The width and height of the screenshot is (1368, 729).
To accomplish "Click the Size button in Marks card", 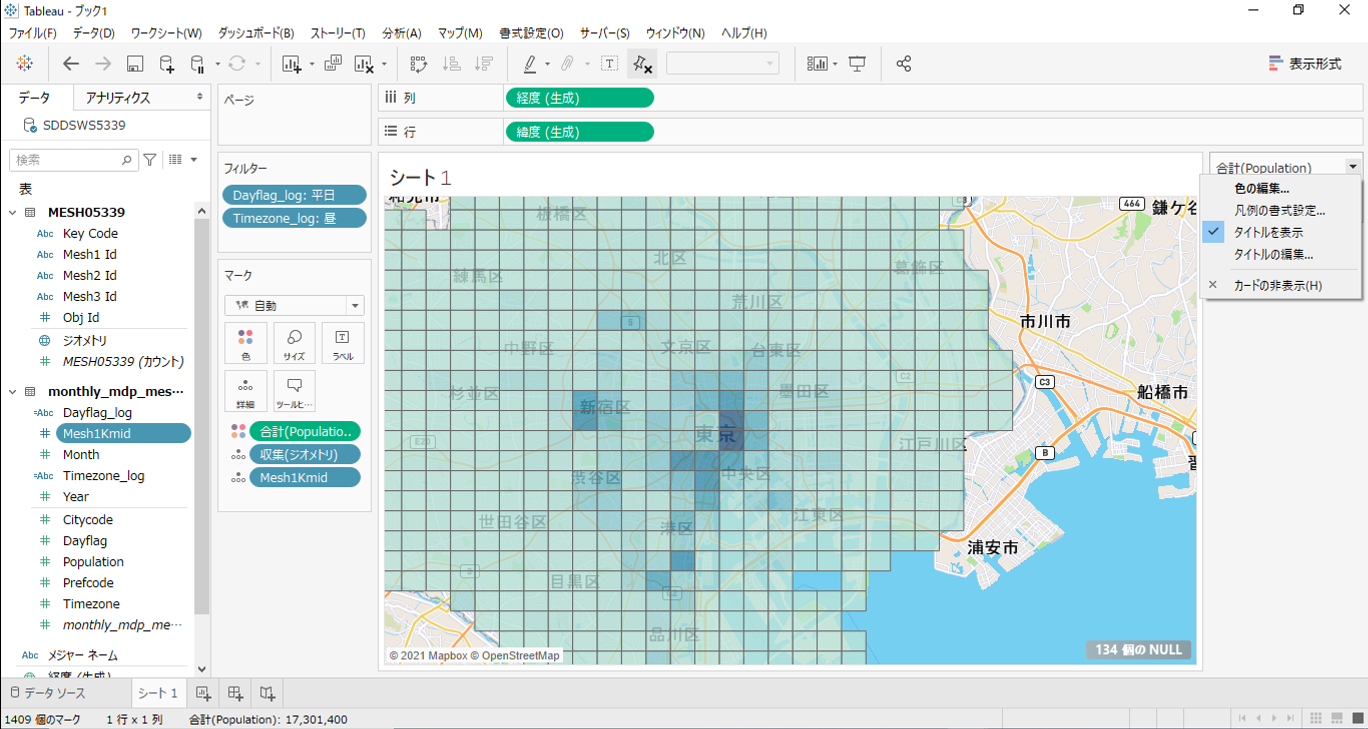I will pos(294,343).
